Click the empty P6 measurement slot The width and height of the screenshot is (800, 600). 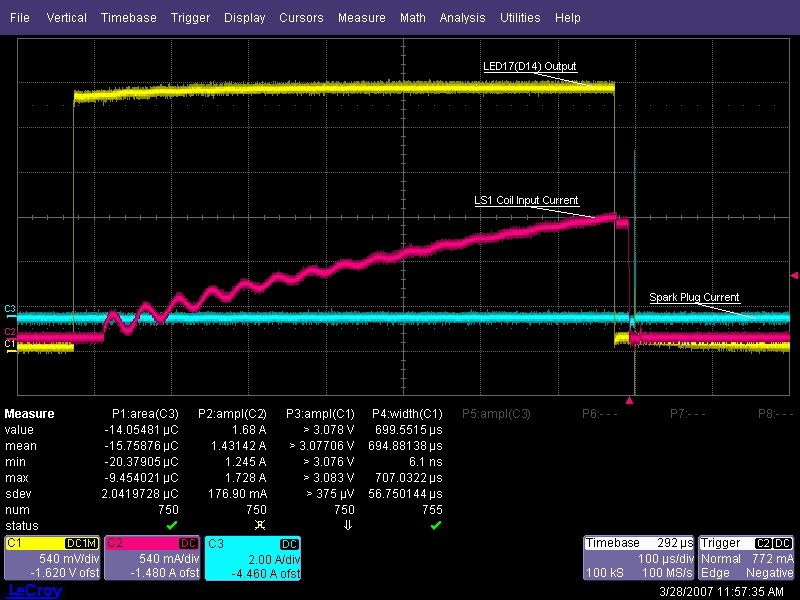click(x=599, y=414)
